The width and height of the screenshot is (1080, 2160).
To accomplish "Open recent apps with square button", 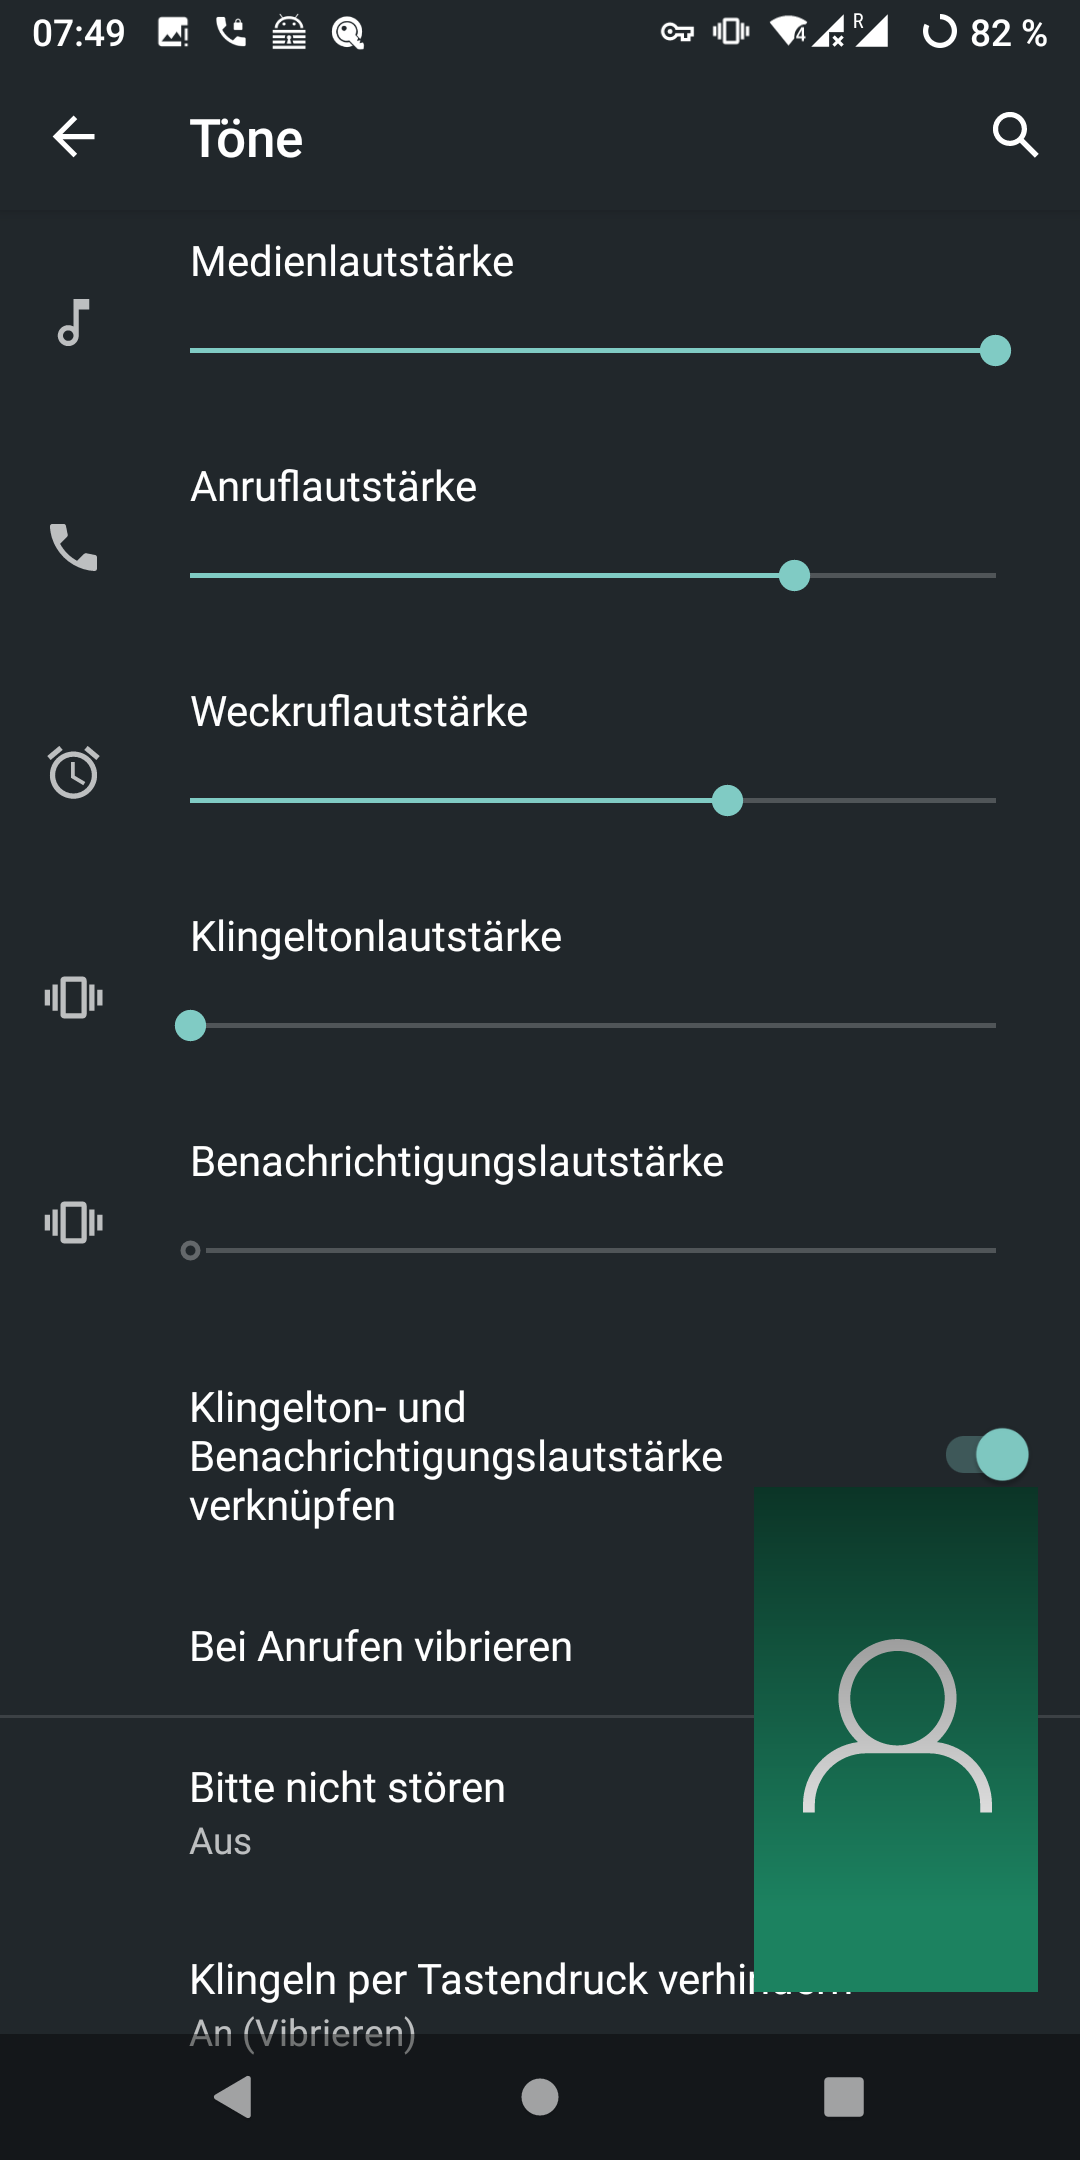I will [843, 2096].
